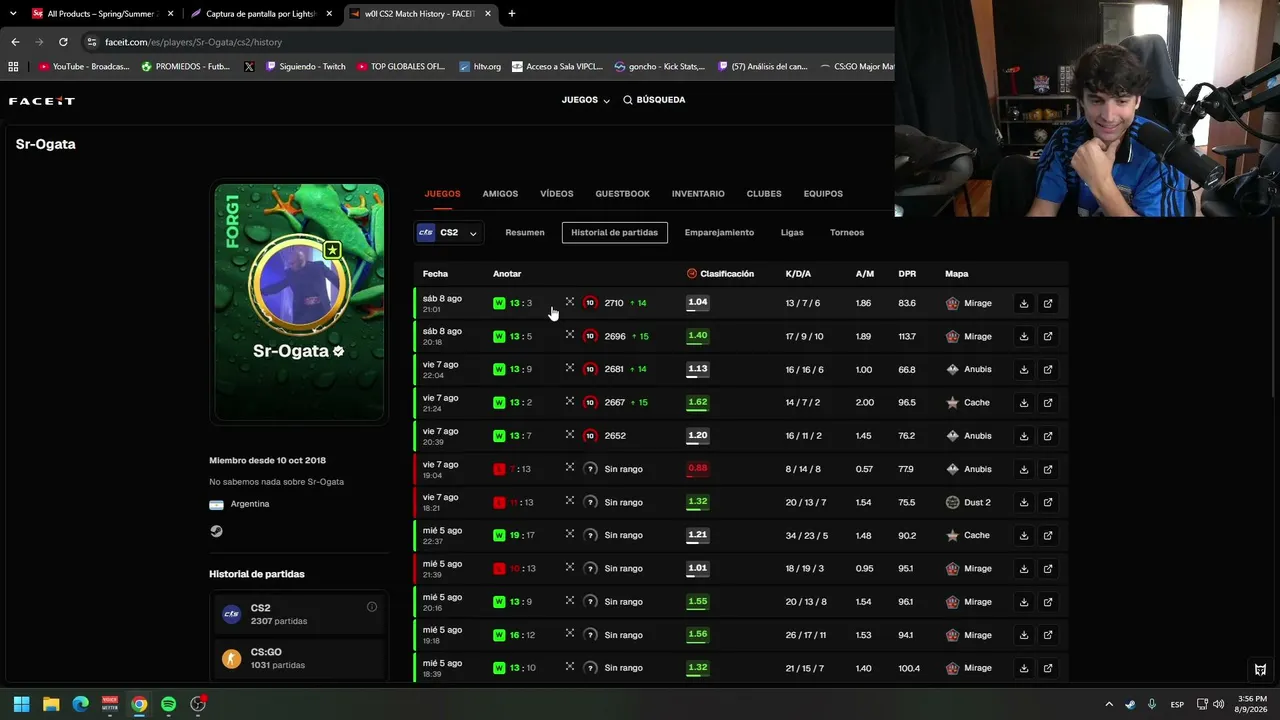Download the demo for the 20:18 Mirage match

pyautogui.click(x=1023, y=336)
